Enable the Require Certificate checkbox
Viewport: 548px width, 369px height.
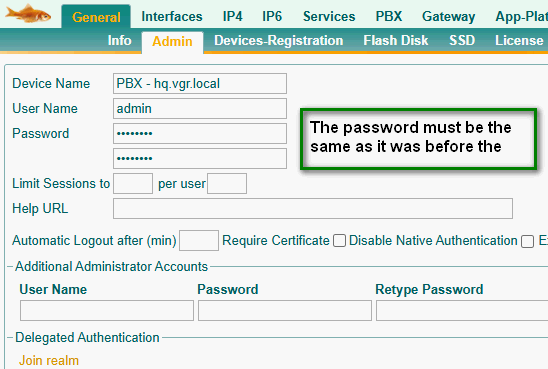point(339,241)
